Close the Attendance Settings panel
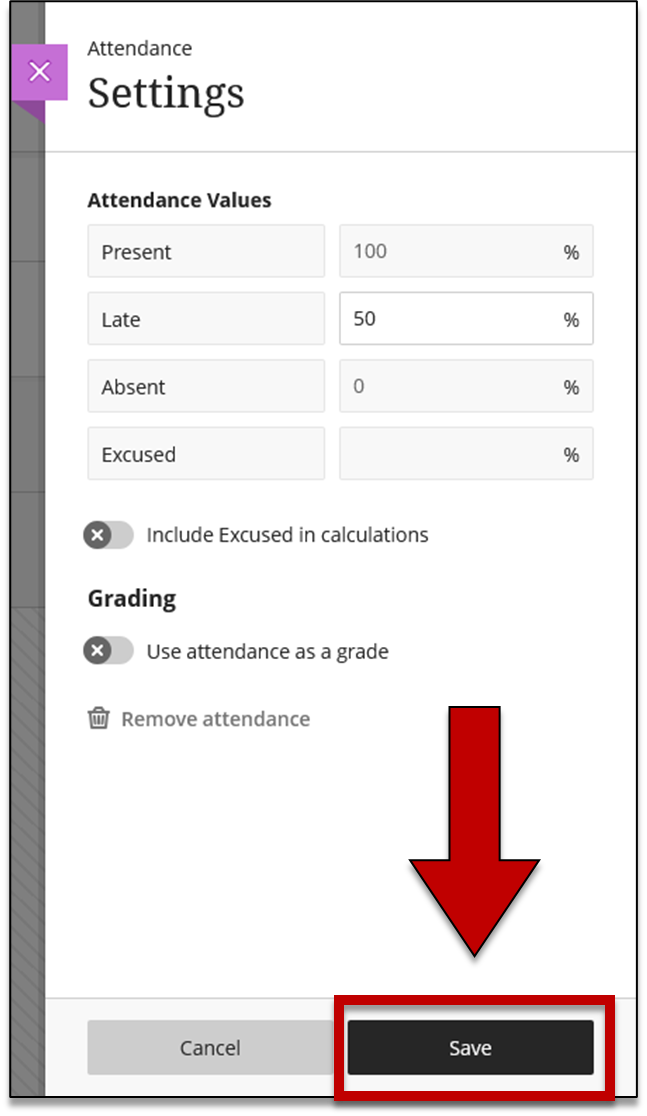 [39, 72]
